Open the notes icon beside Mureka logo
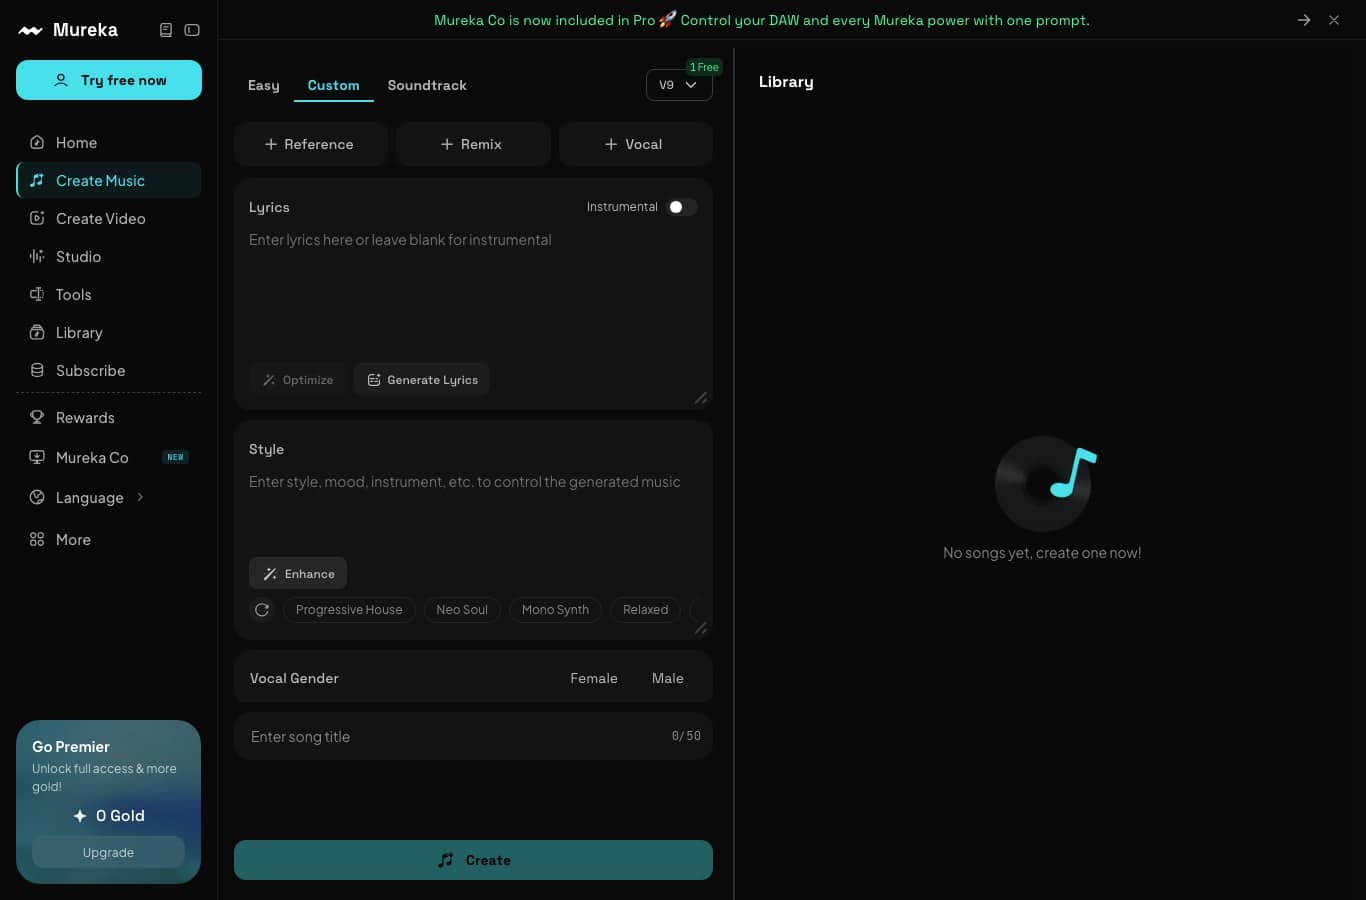The image size is (1366, 900). click(166, 30)
